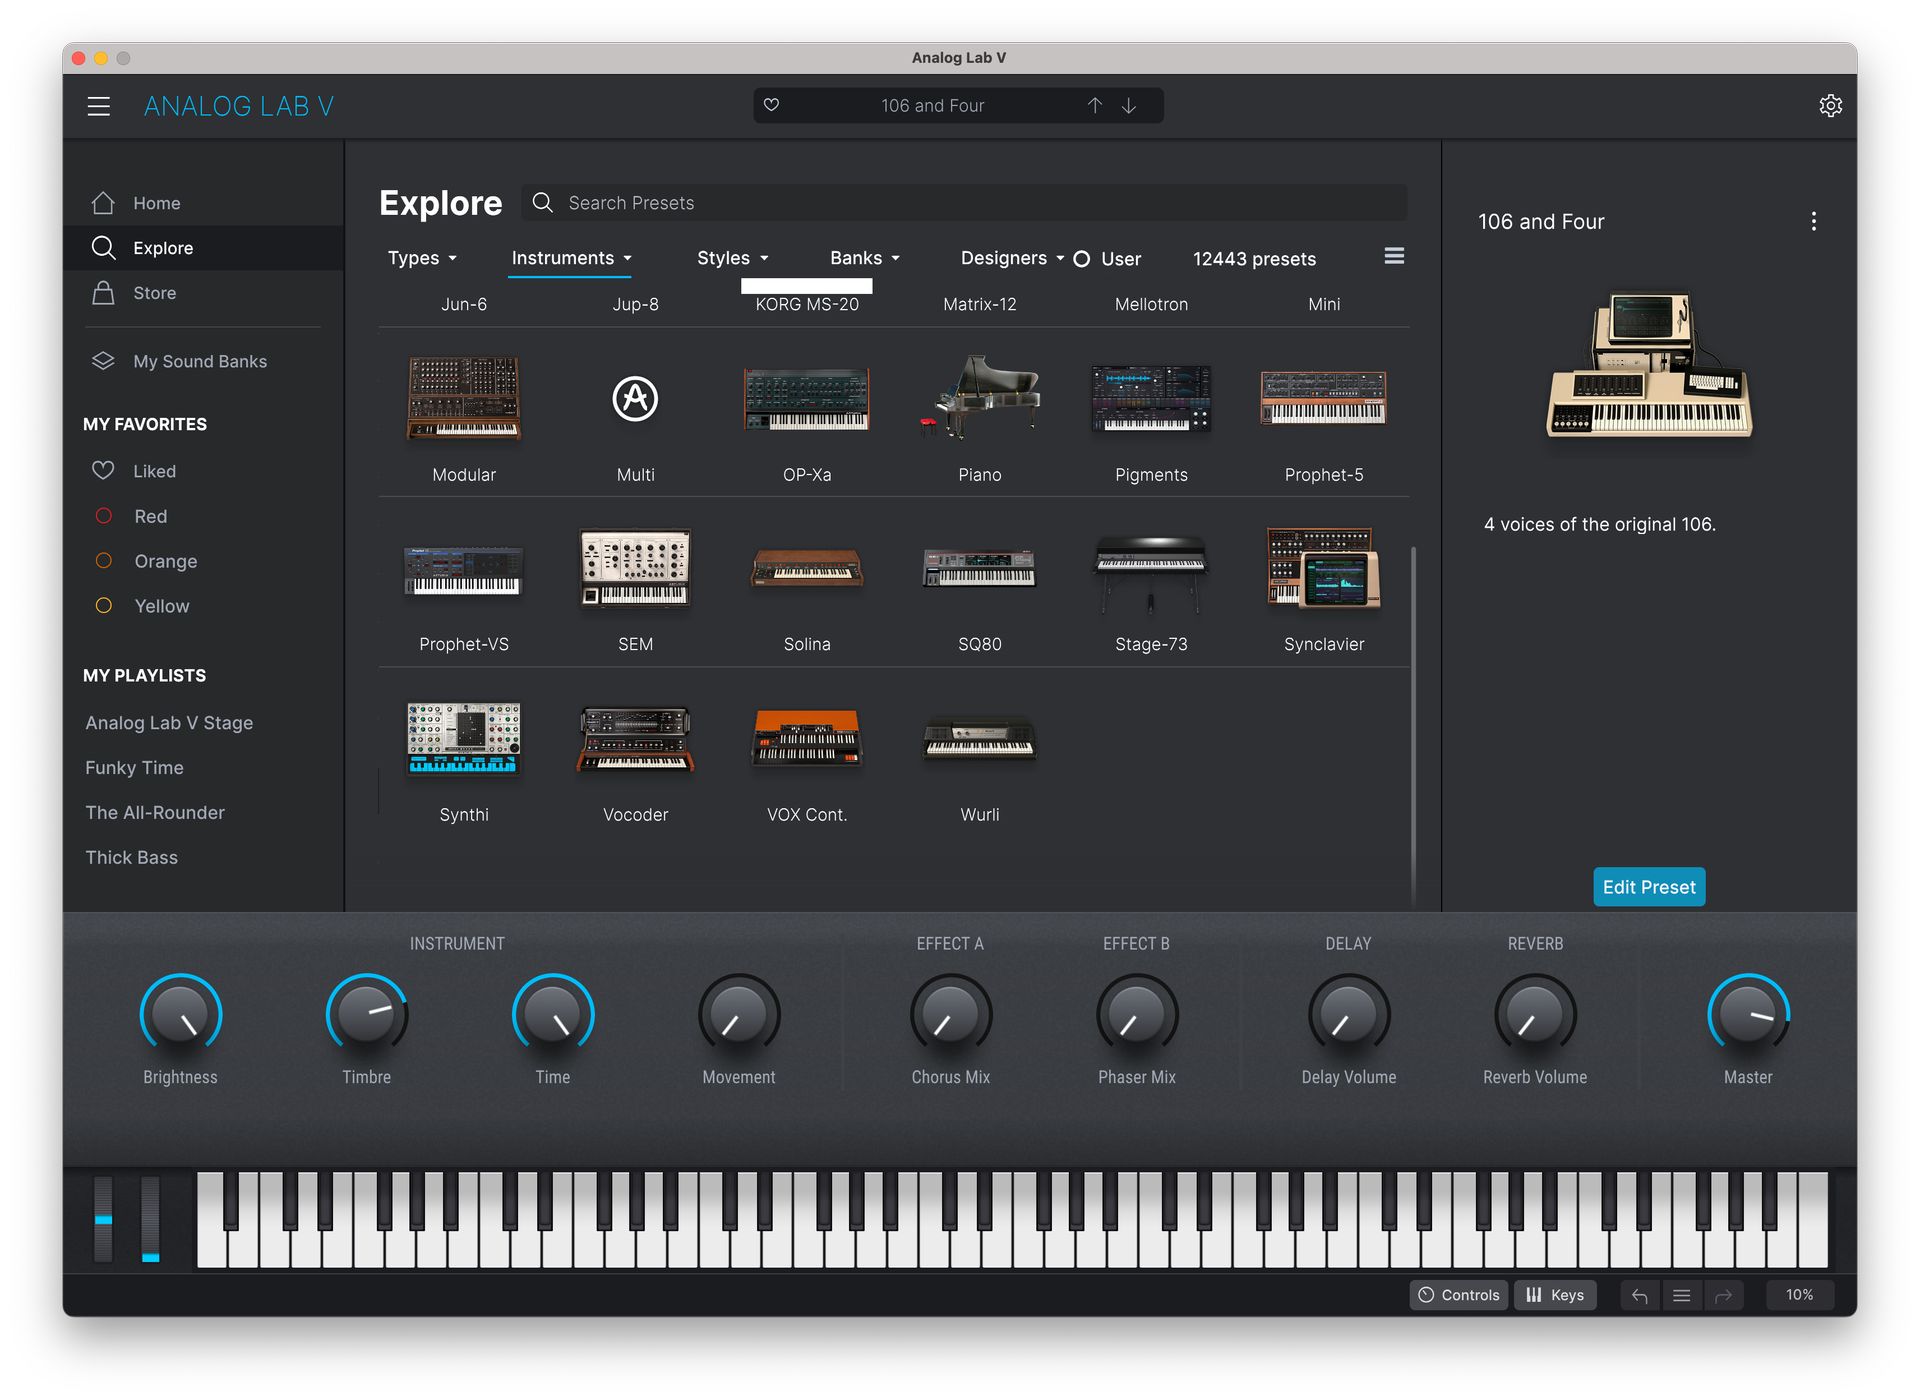This screenshot has height=1400, width=1920.
Task: Show Liked favorites
Action: point(204,471)
